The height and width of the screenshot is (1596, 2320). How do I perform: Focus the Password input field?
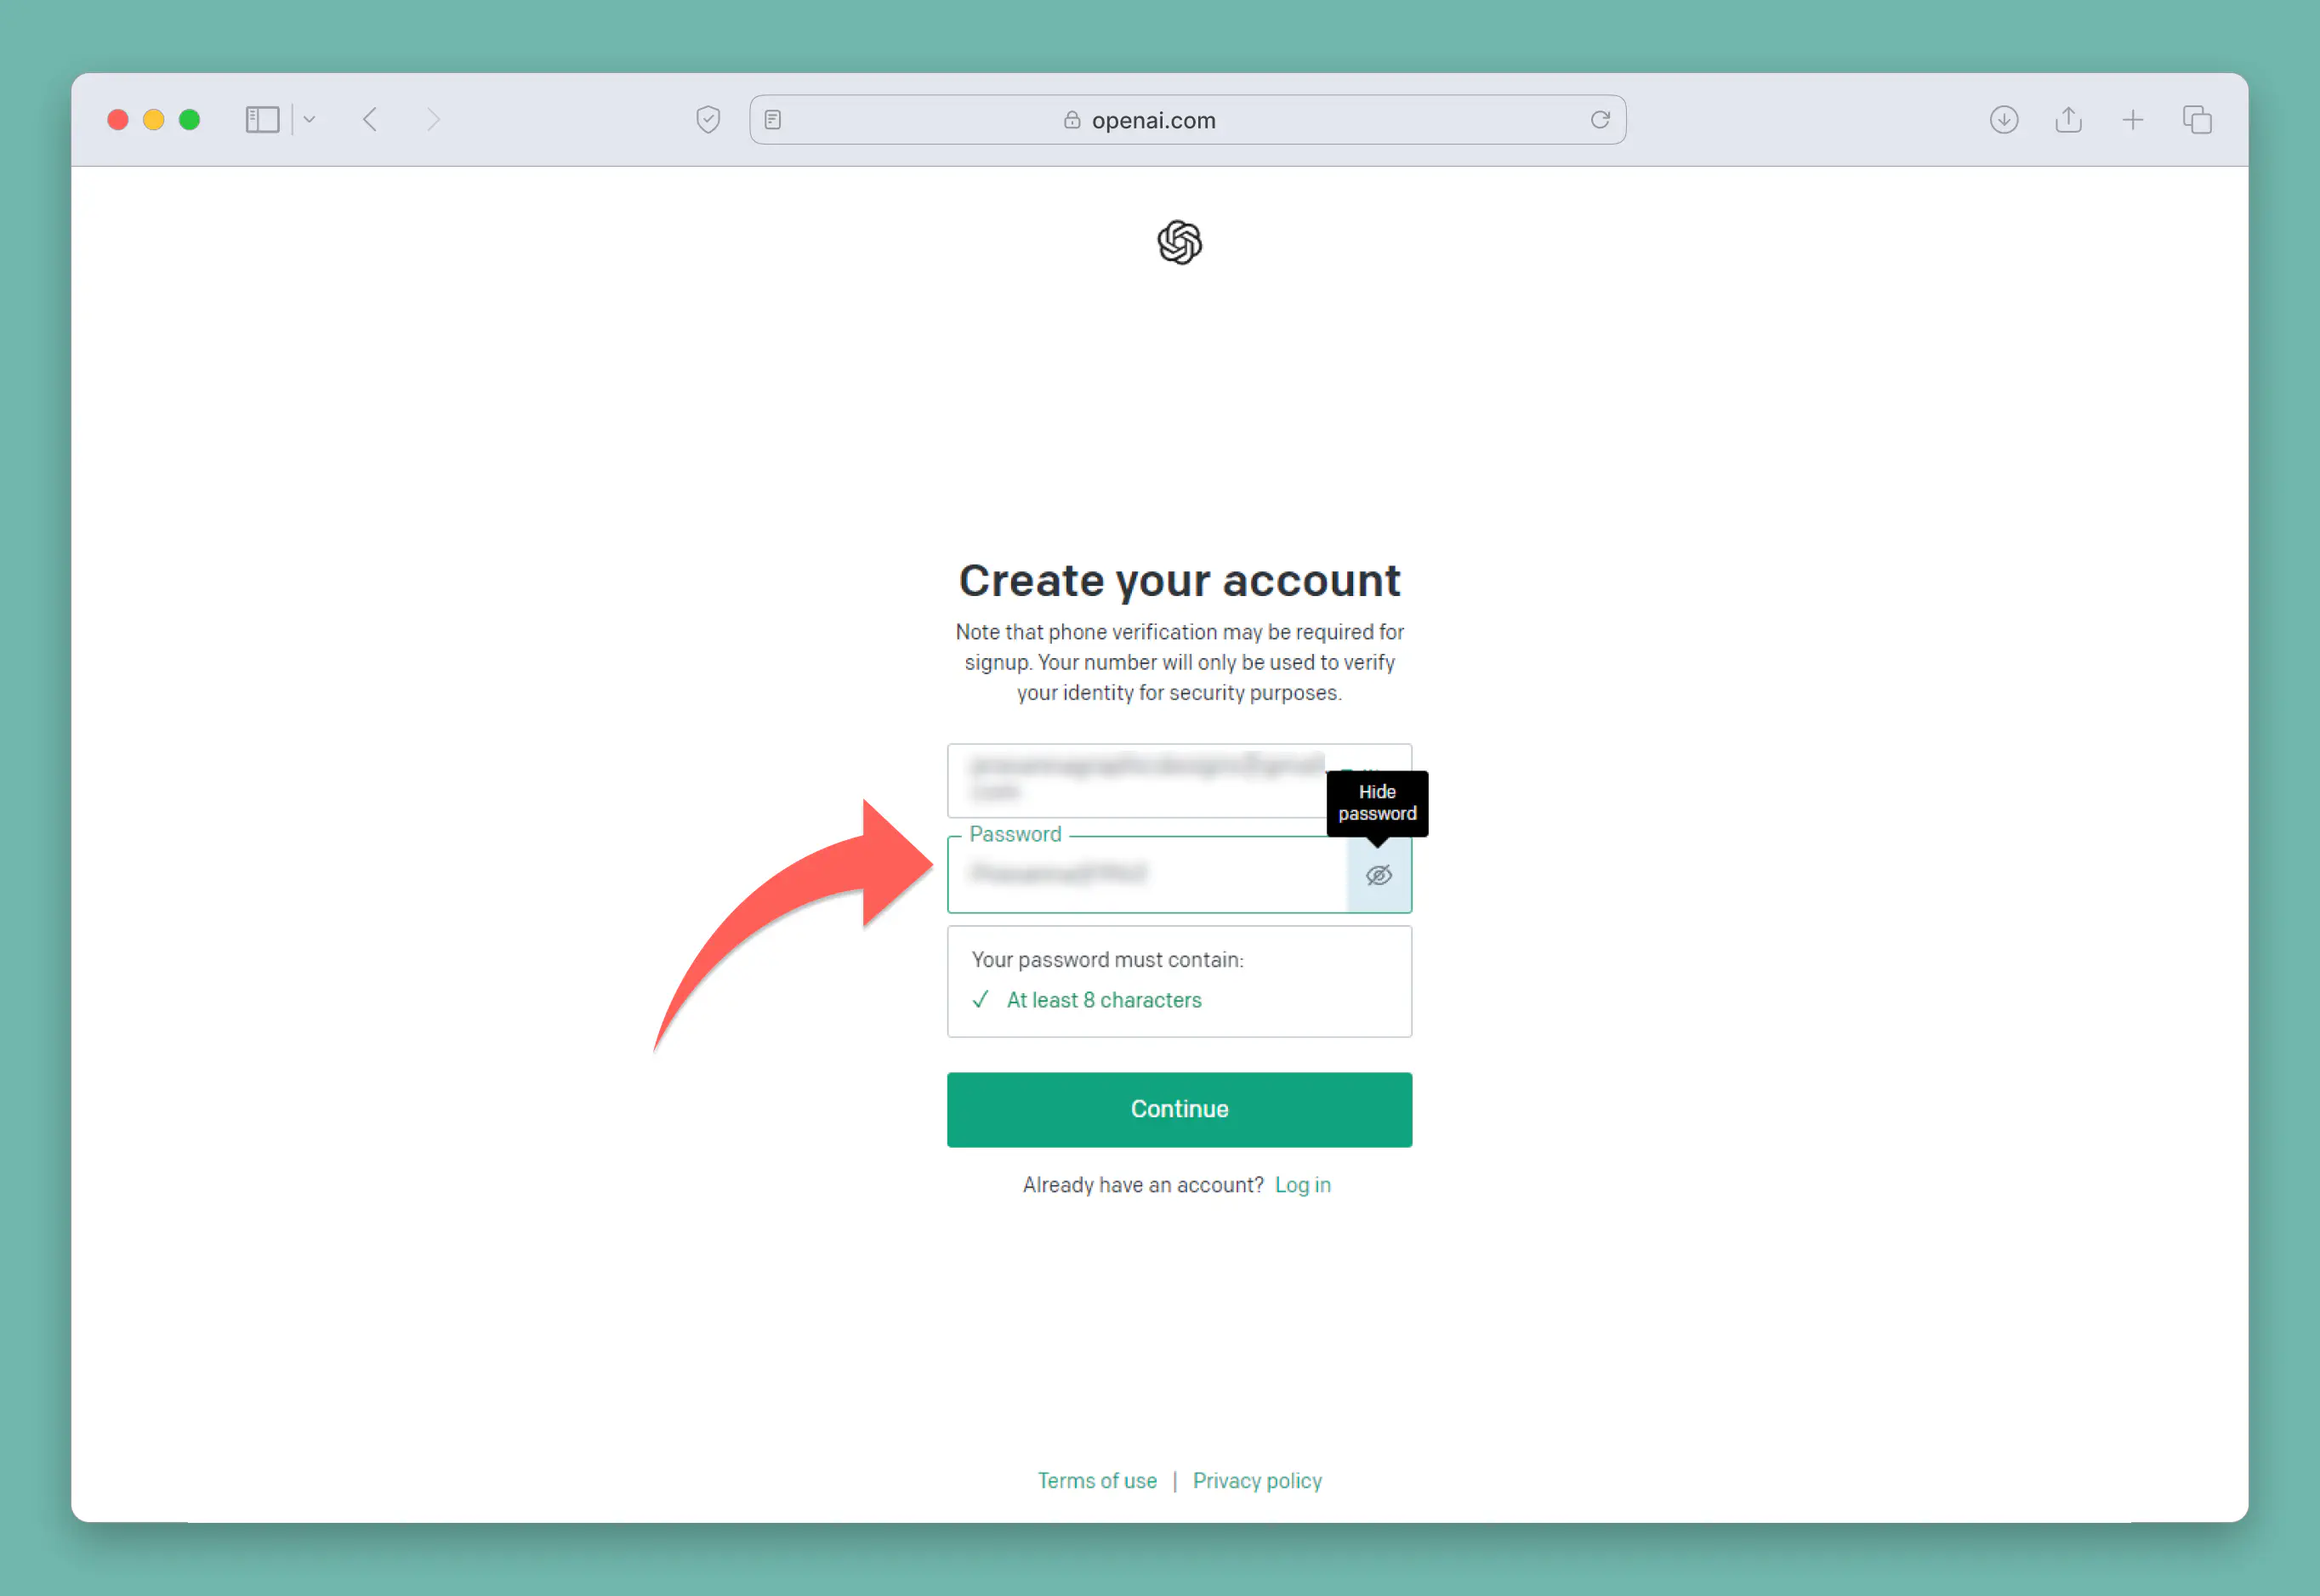pyautogui.click(x=1148, y=875)
